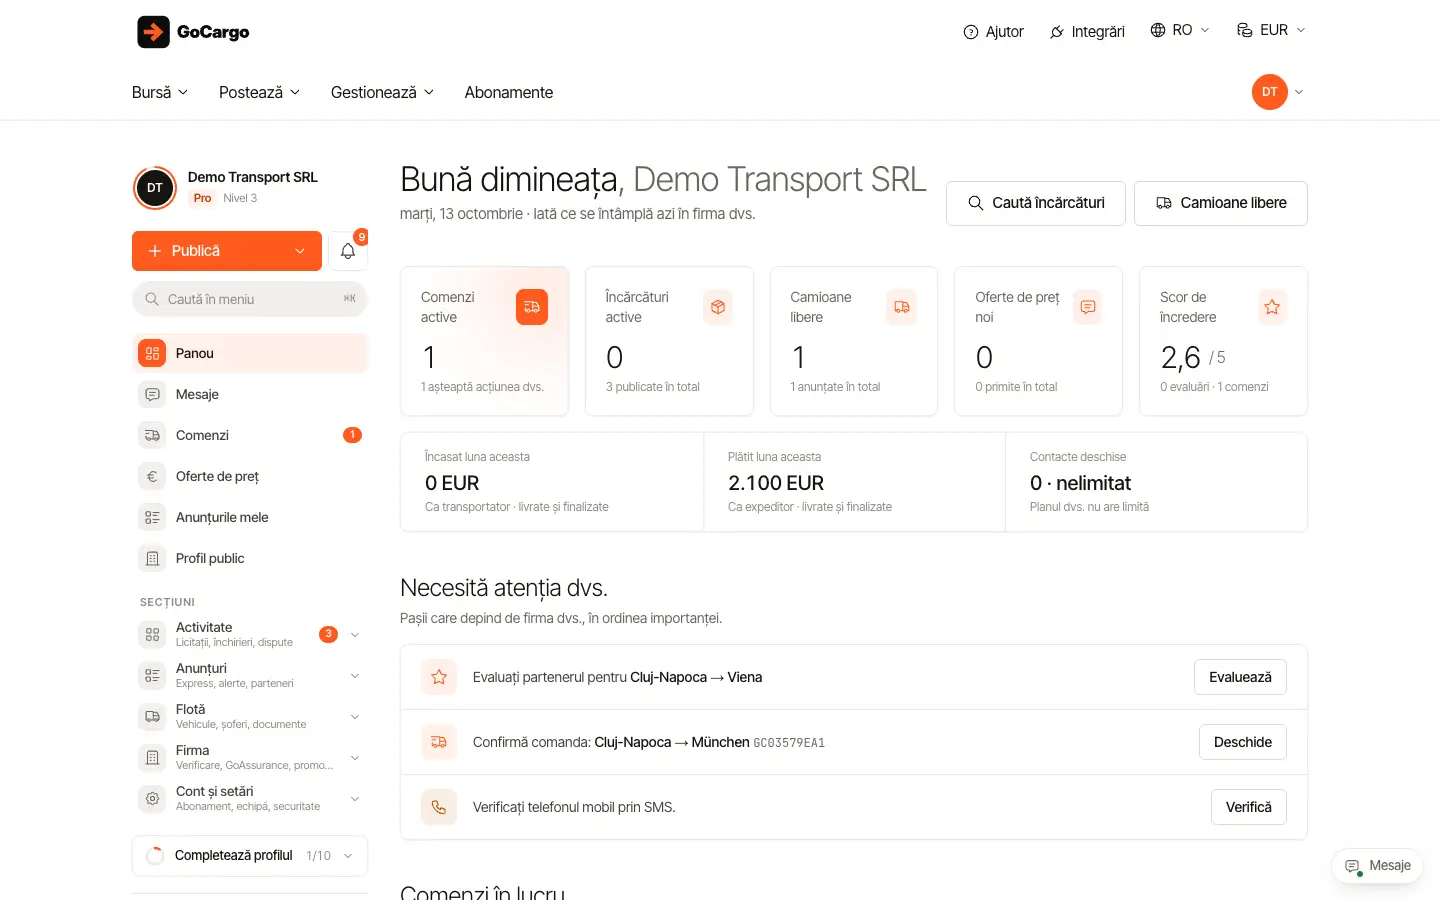Click the Camioane libere card truck icon
1440x900 pixels.
(902, 307)
